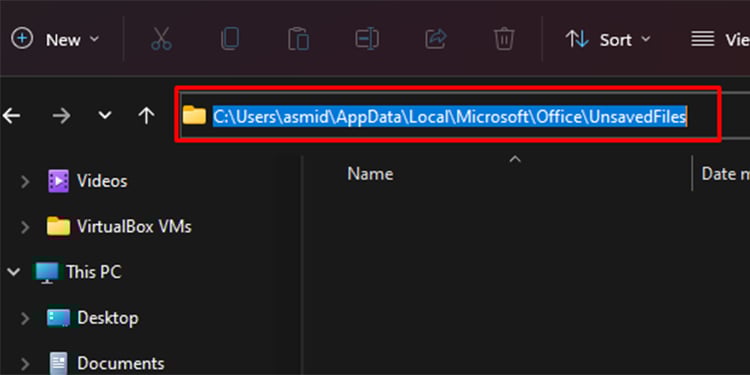Expand the VirtualBox VMs node

coord(25,227)
